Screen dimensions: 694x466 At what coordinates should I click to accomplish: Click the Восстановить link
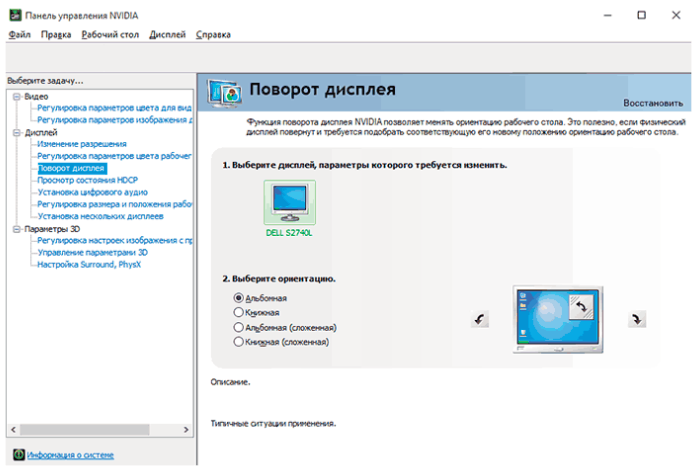653,103
